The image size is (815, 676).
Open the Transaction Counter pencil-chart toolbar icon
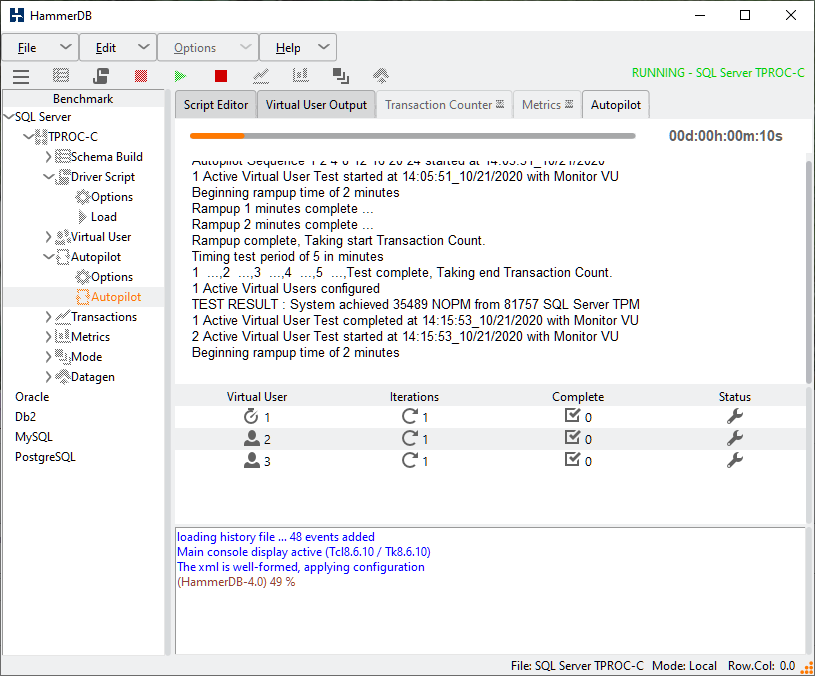(x=261, y=76)
